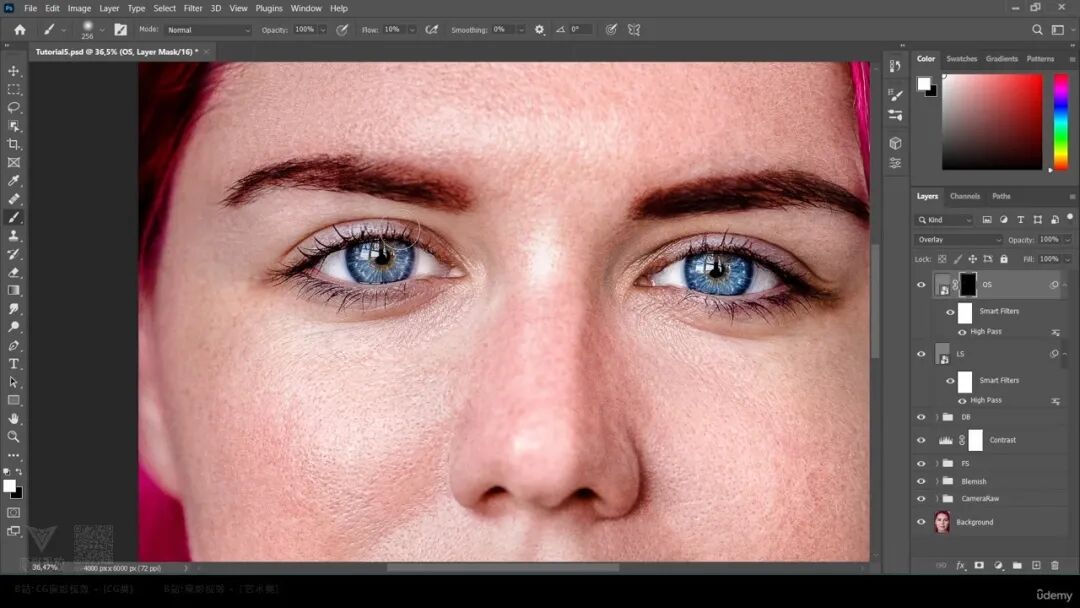Toggle airbrush-style build-up effects

click(x=432, y=30)
